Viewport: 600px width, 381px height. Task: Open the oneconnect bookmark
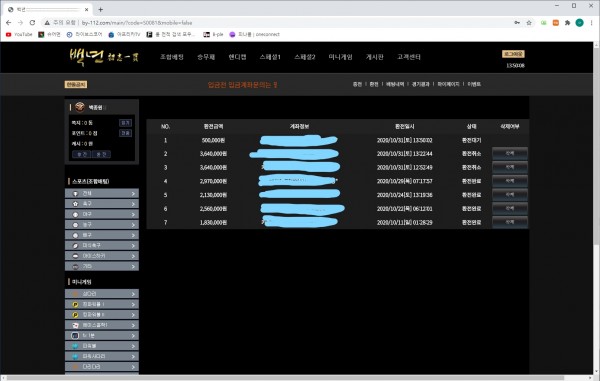(254, 34)
